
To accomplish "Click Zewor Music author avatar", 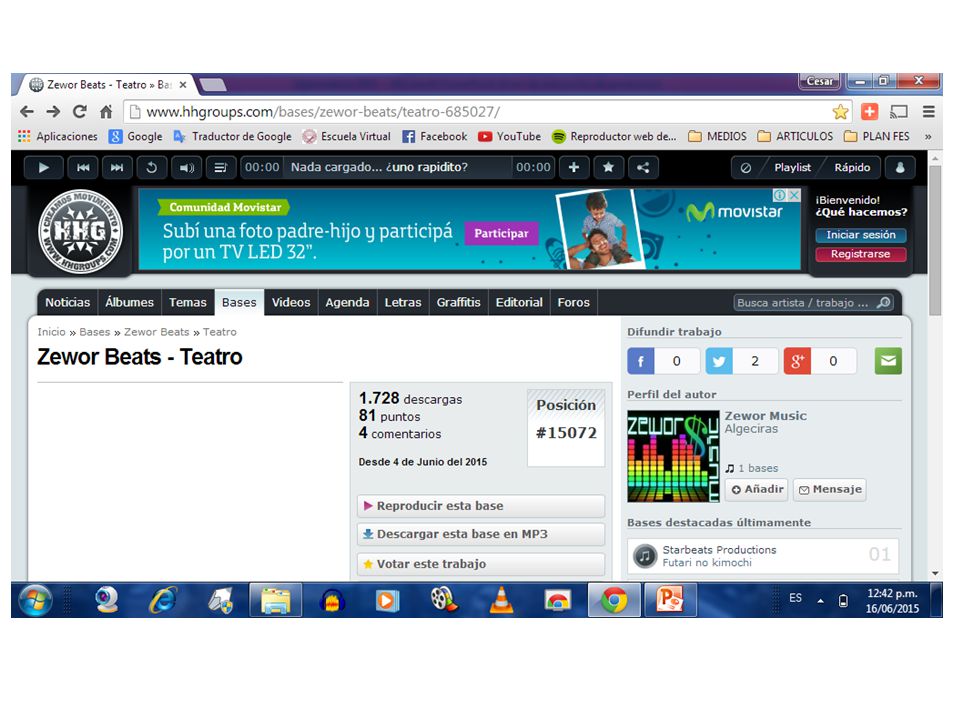I will point(673,456).
